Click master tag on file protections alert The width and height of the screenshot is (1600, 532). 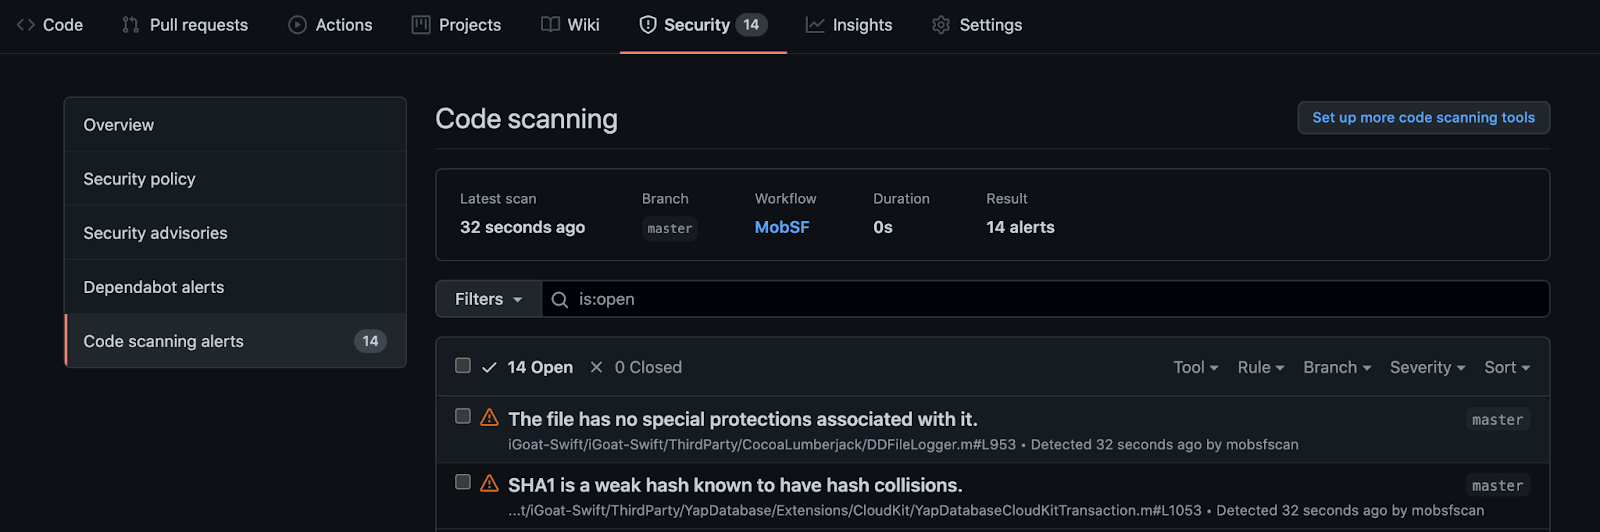click(x=1498, y=420)
